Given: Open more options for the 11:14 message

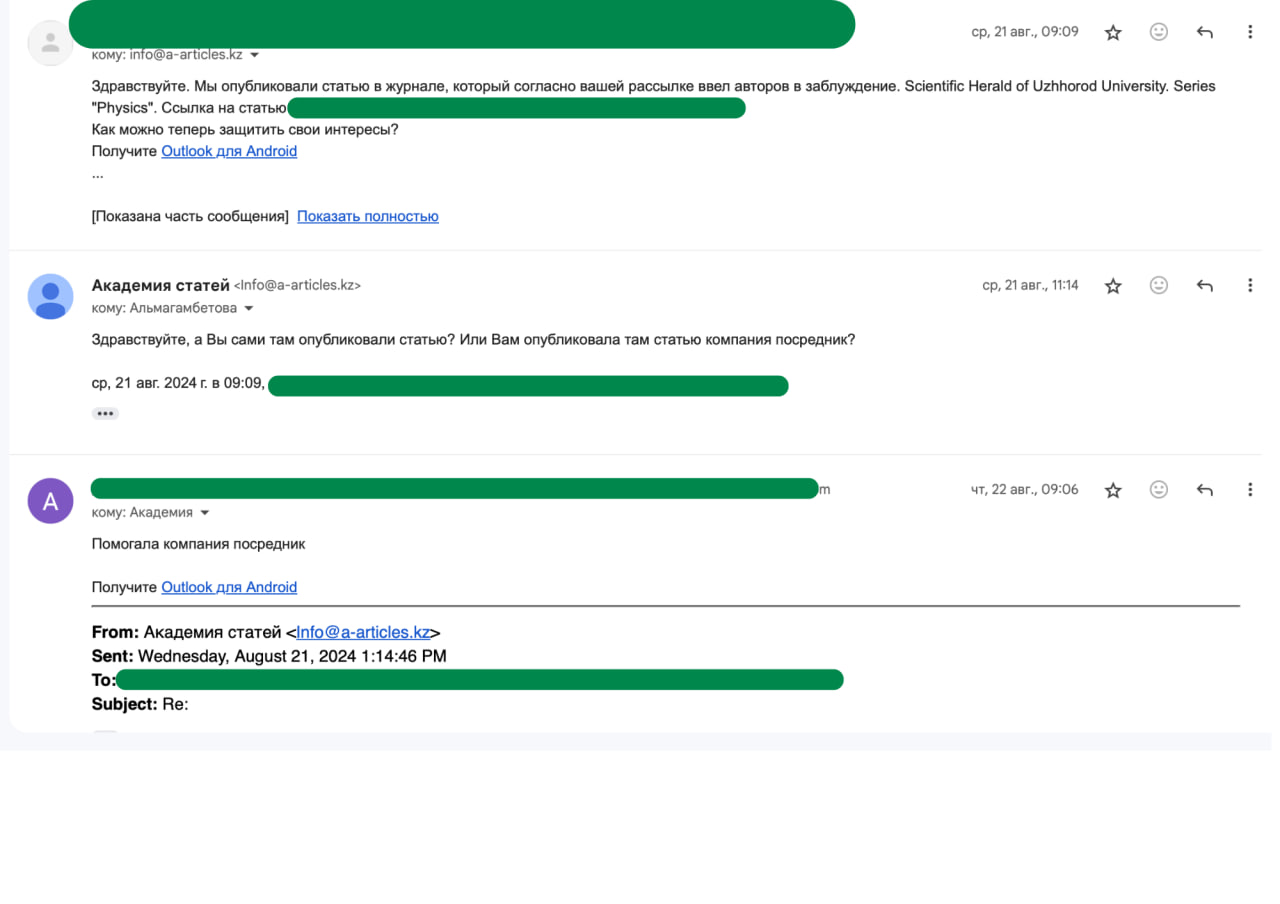Looking at the screenshot, I should [1250, 286].
